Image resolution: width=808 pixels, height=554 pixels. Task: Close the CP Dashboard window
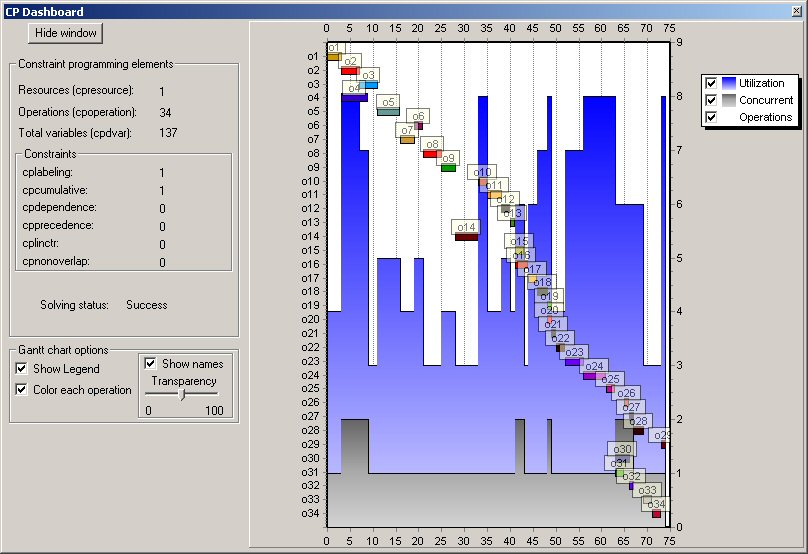coord(796,11)
